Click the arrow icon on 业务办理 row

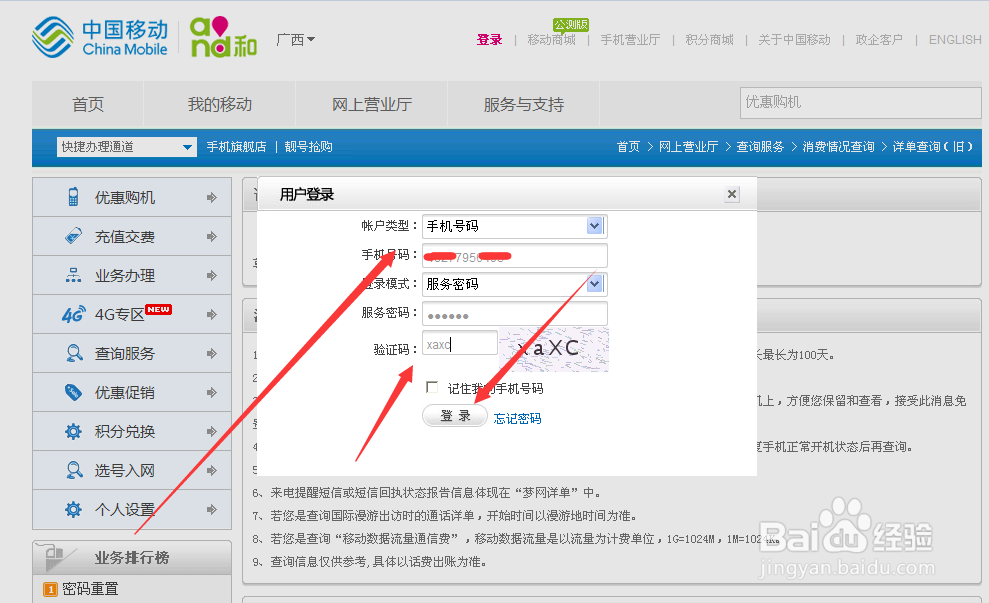pyautogui.click(x=211, y=276)
